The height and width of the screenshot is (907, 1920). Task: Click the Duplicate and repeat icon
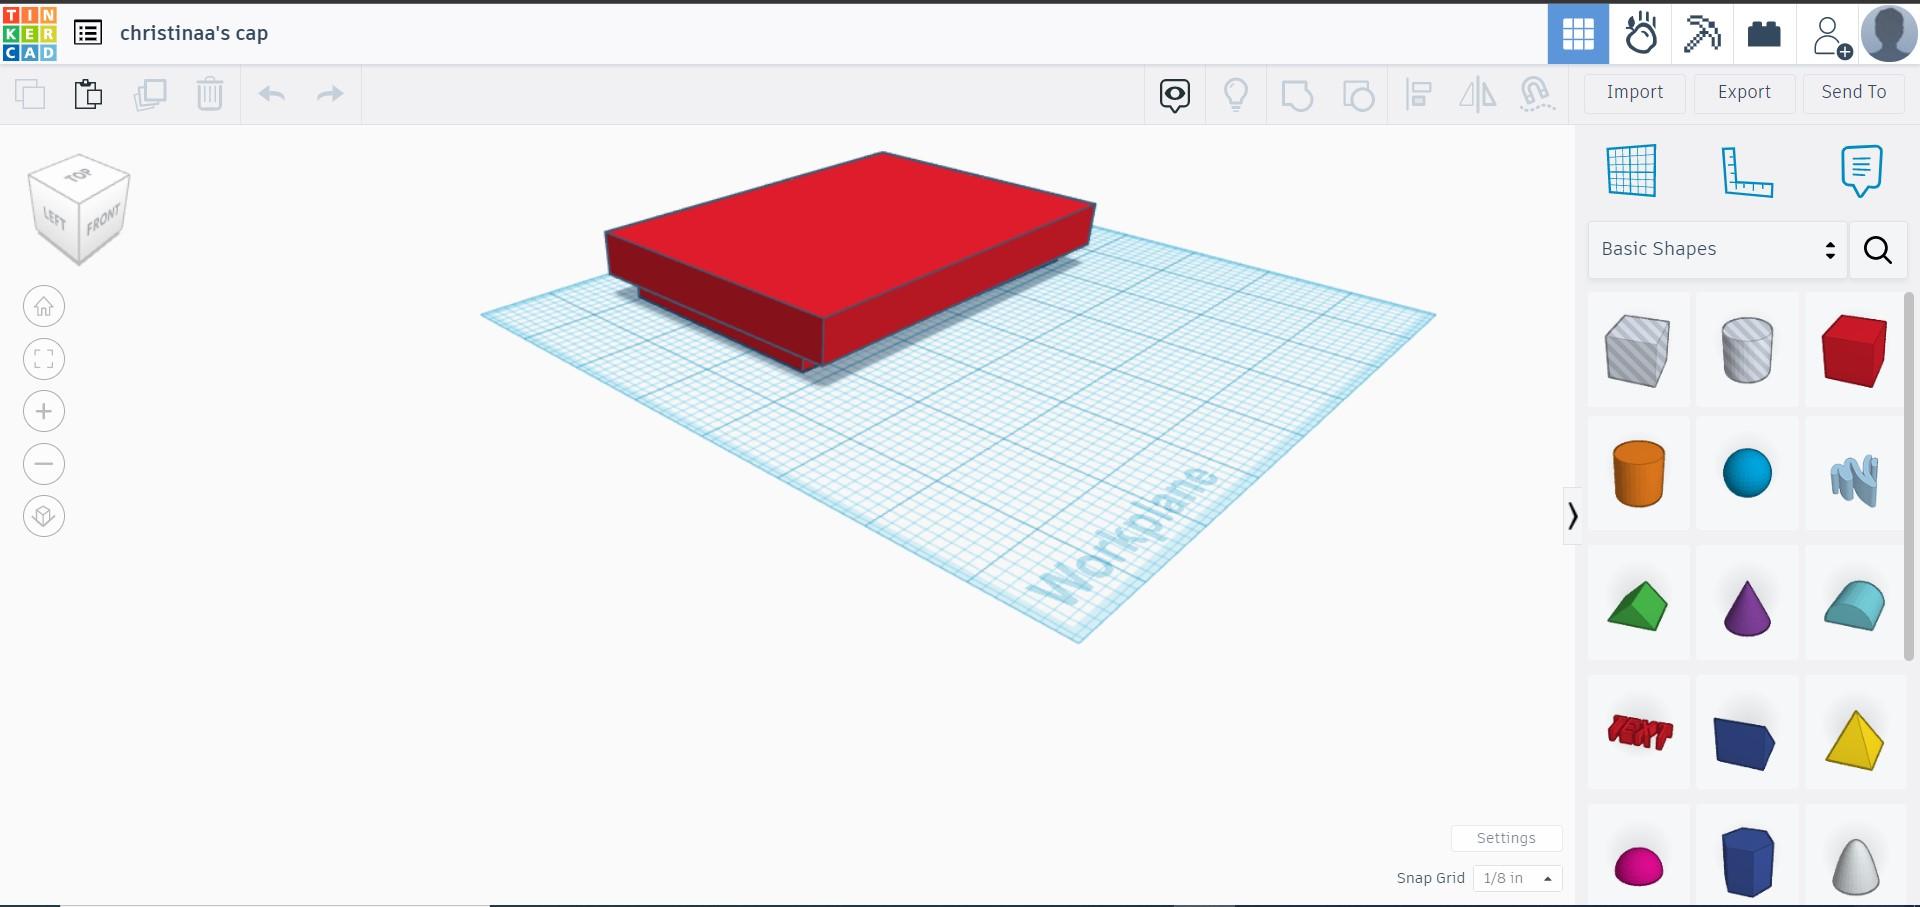tap(150, 94)
